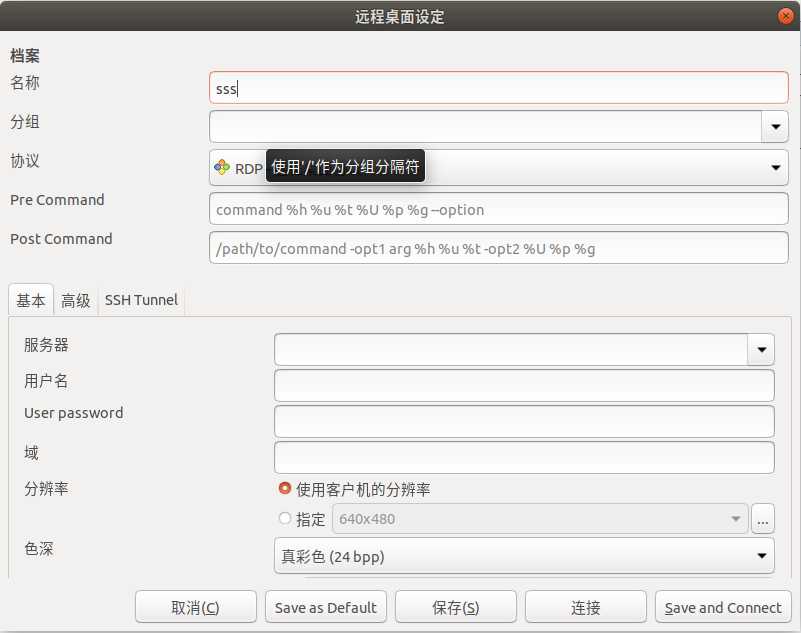Open the 色深 color depth dropdown

click(x=524, y=555)
